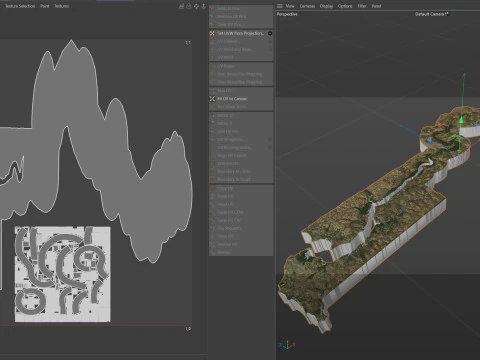Select the road texture UV tile in canvas
The image size is (480, 360).
[x=63, y=274]
